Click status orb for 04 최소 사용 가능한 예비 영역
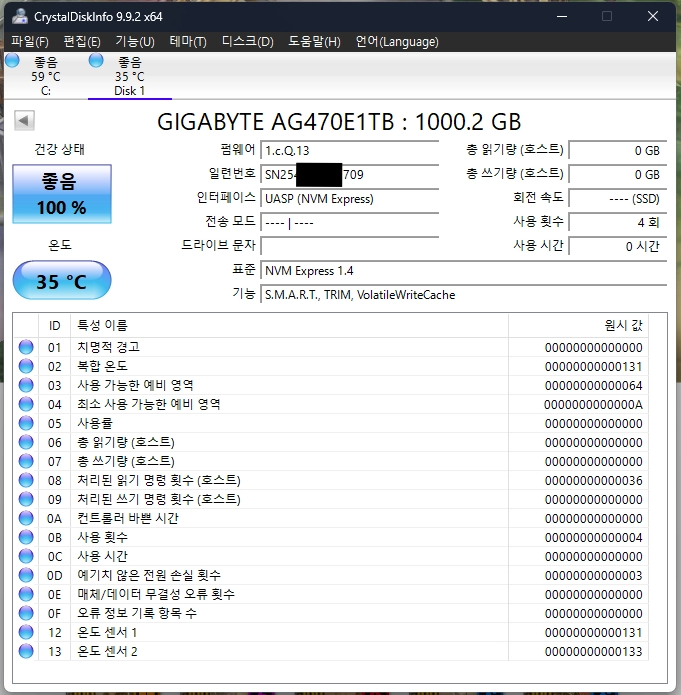 (26, 404)
